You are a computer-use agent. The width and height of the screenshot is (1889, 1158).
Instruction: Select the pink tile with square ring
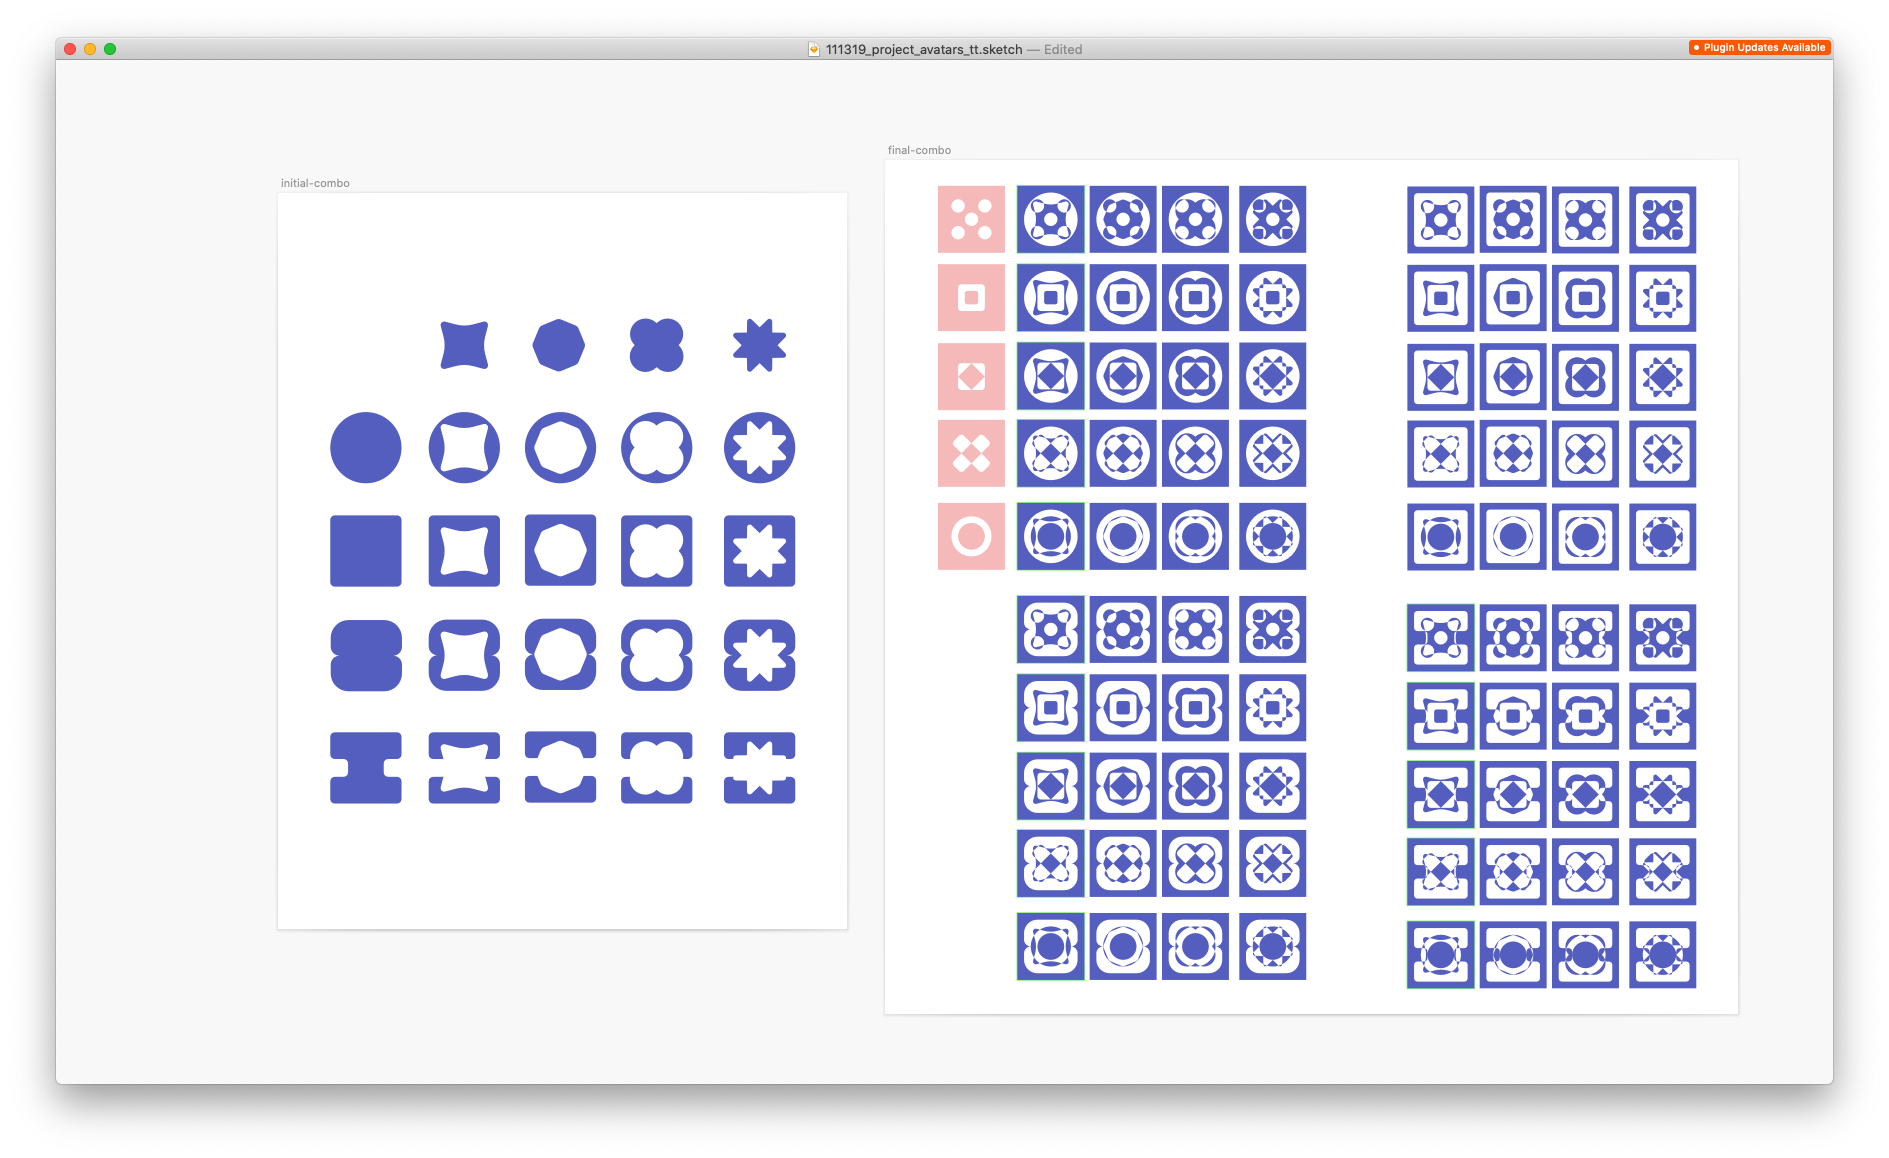pos(971,297)
